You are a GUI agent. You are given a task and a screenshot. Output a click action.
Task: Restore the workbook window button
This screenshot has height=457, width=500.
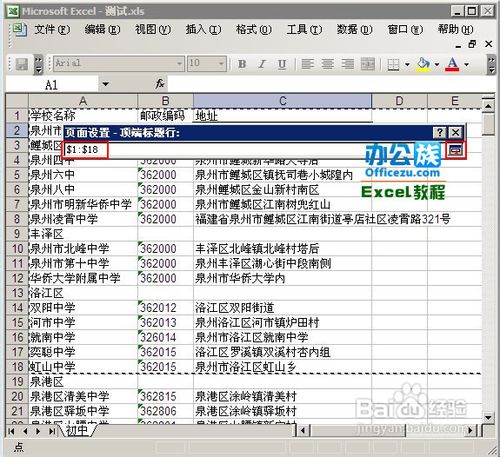pyautogui.click(x=472, y=44)
